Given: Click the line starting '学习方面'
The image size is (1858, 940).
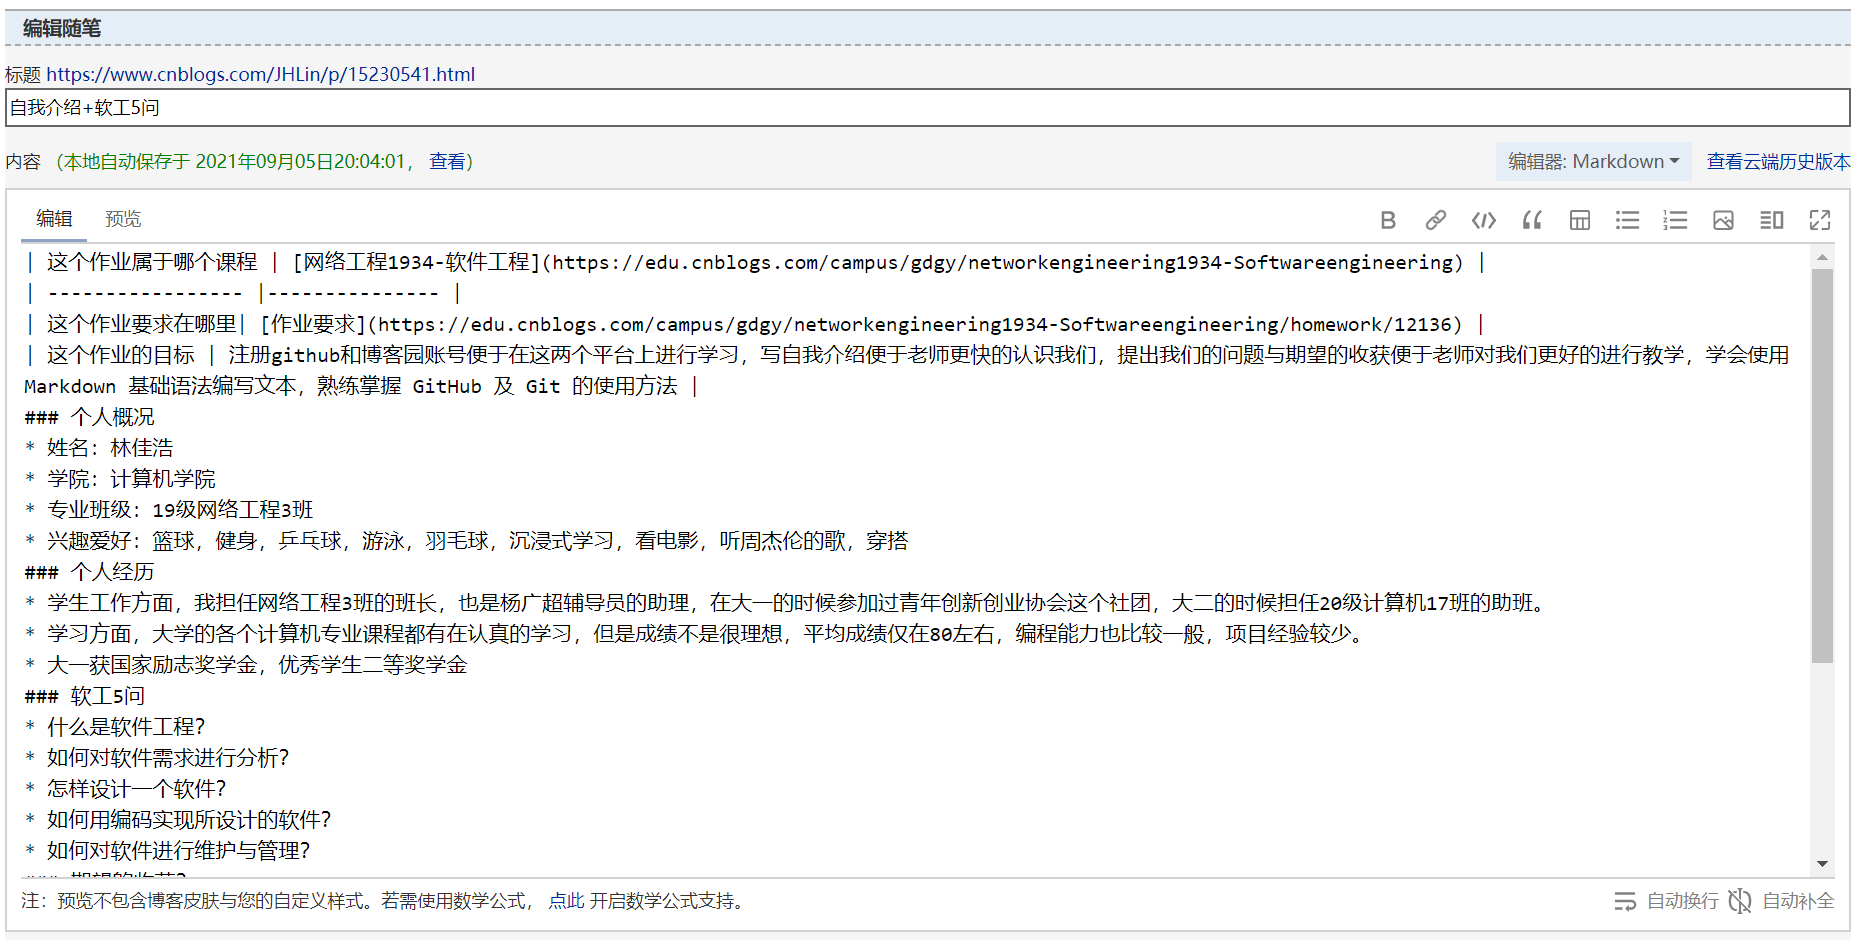Looking at the screenshot, I should tap(696, 634).
